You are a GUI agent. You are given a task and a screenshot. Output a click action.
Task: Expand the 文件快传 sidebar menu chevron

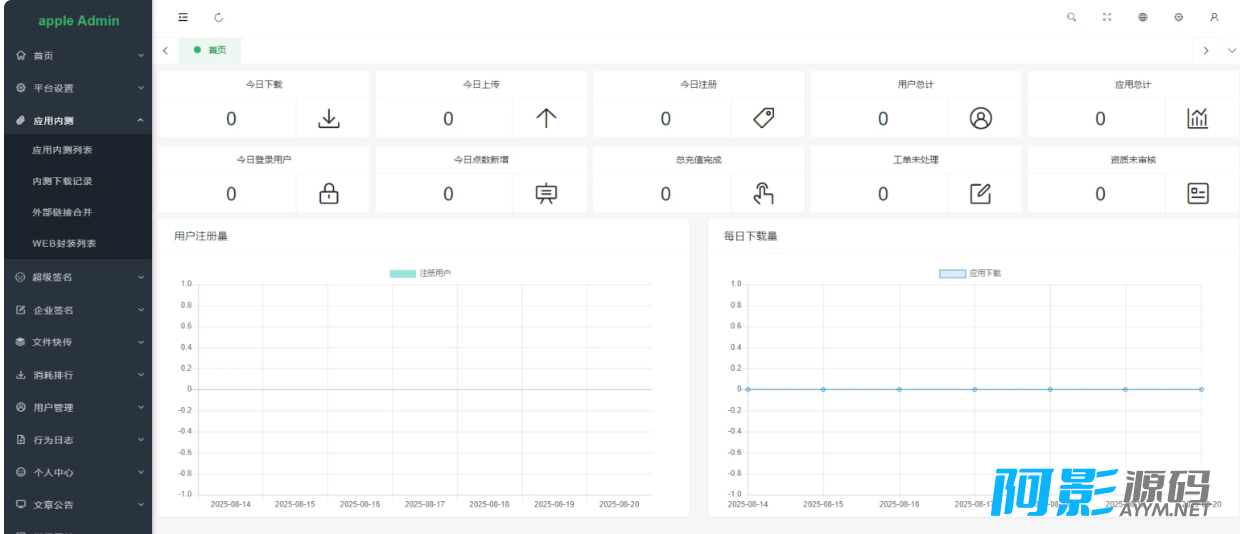point(141,342)
